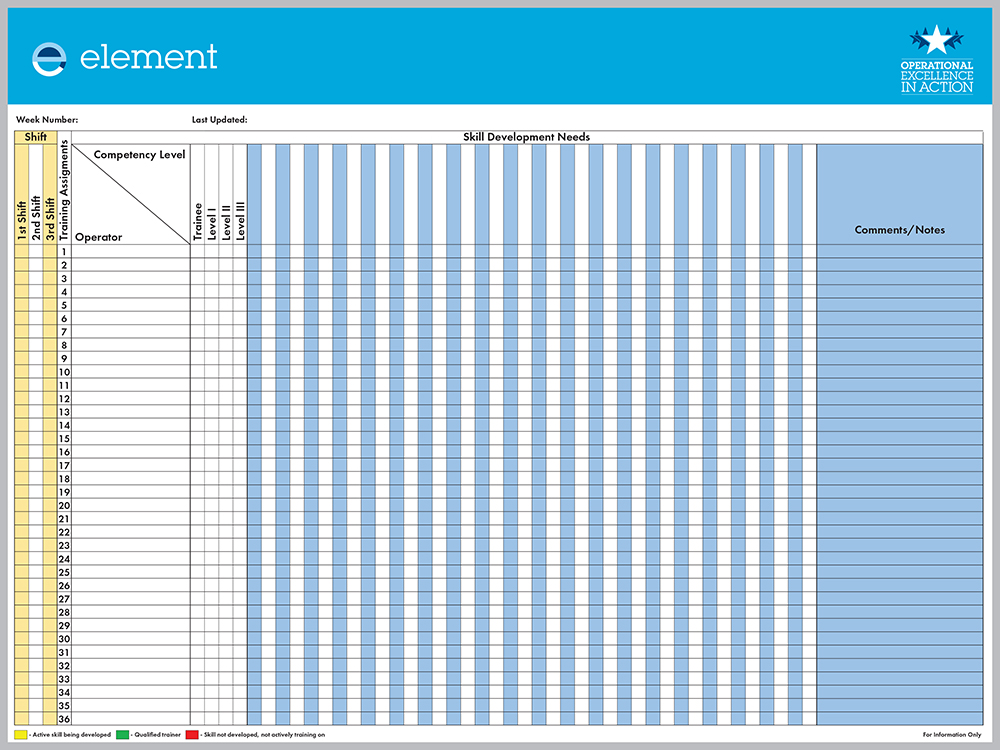Select row number 36
The width and height of the screenshot is (1000, 750).
[x=64, y=718]
